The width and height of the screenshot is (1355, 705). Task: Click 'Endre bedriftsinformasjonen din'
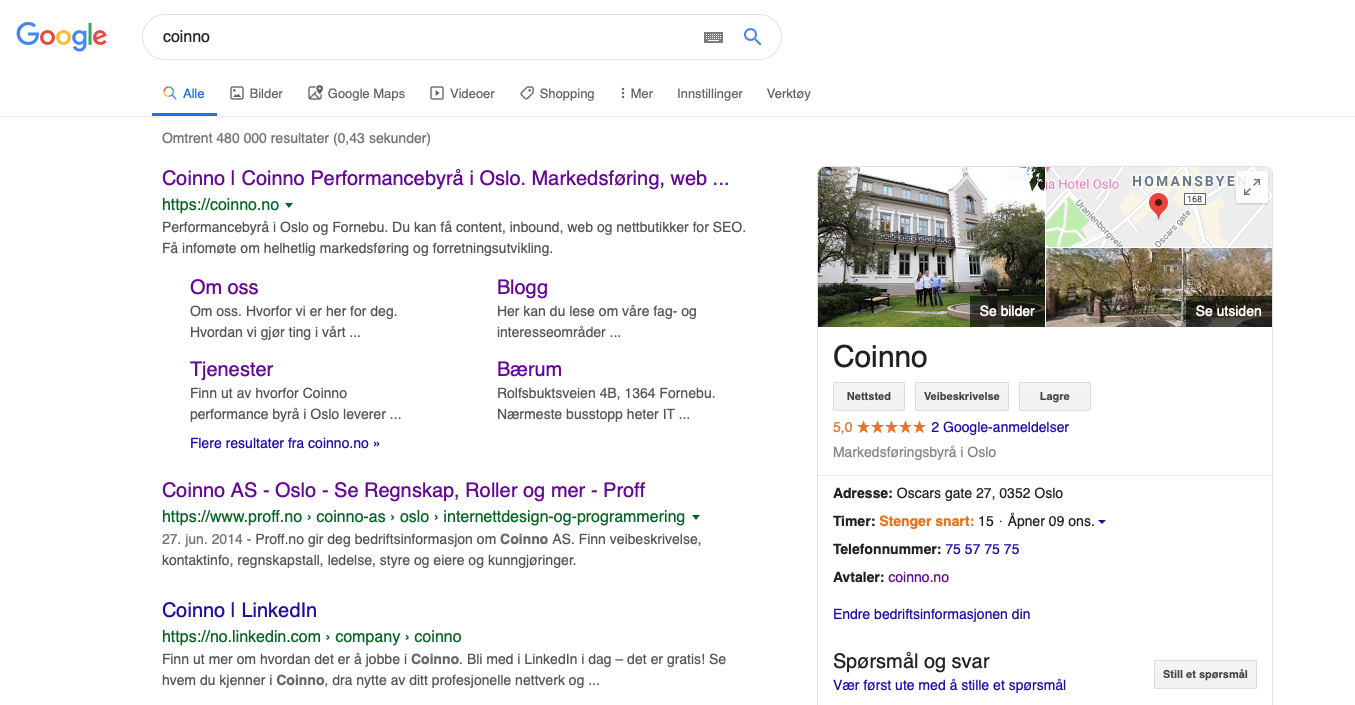931,614
